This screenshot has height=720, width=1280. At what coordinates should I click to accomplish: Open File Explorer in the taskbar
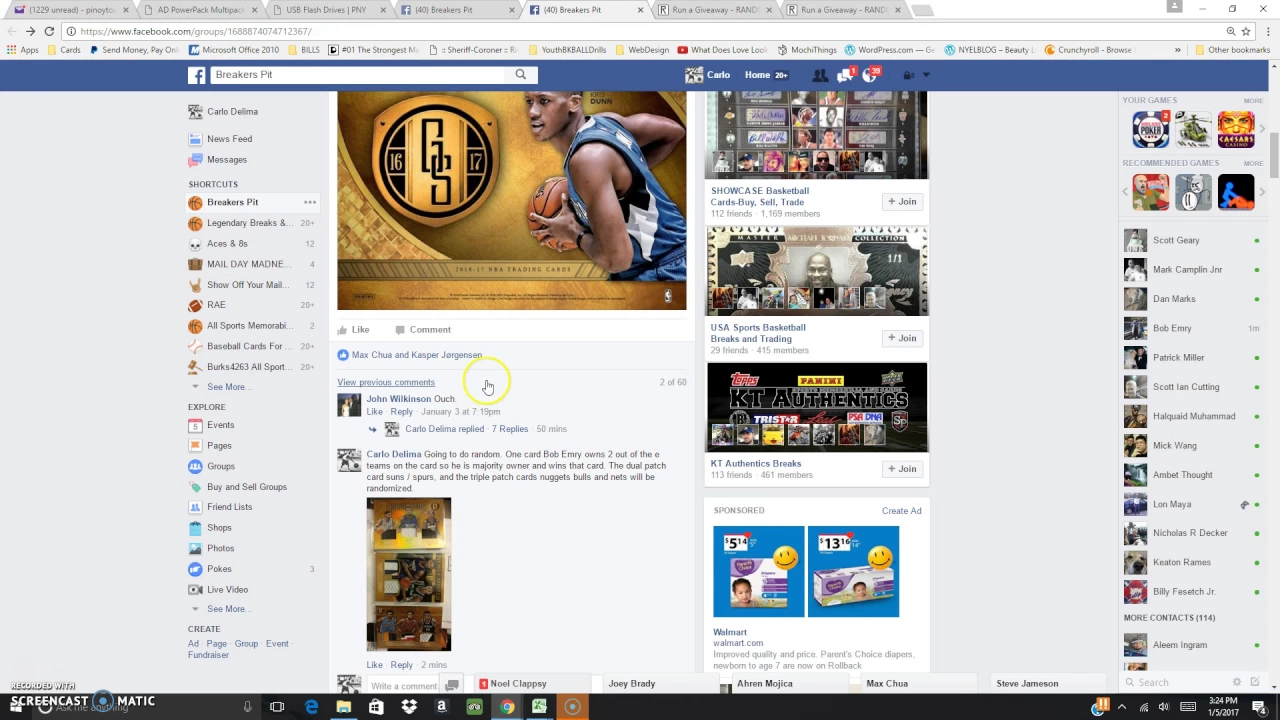343,707
